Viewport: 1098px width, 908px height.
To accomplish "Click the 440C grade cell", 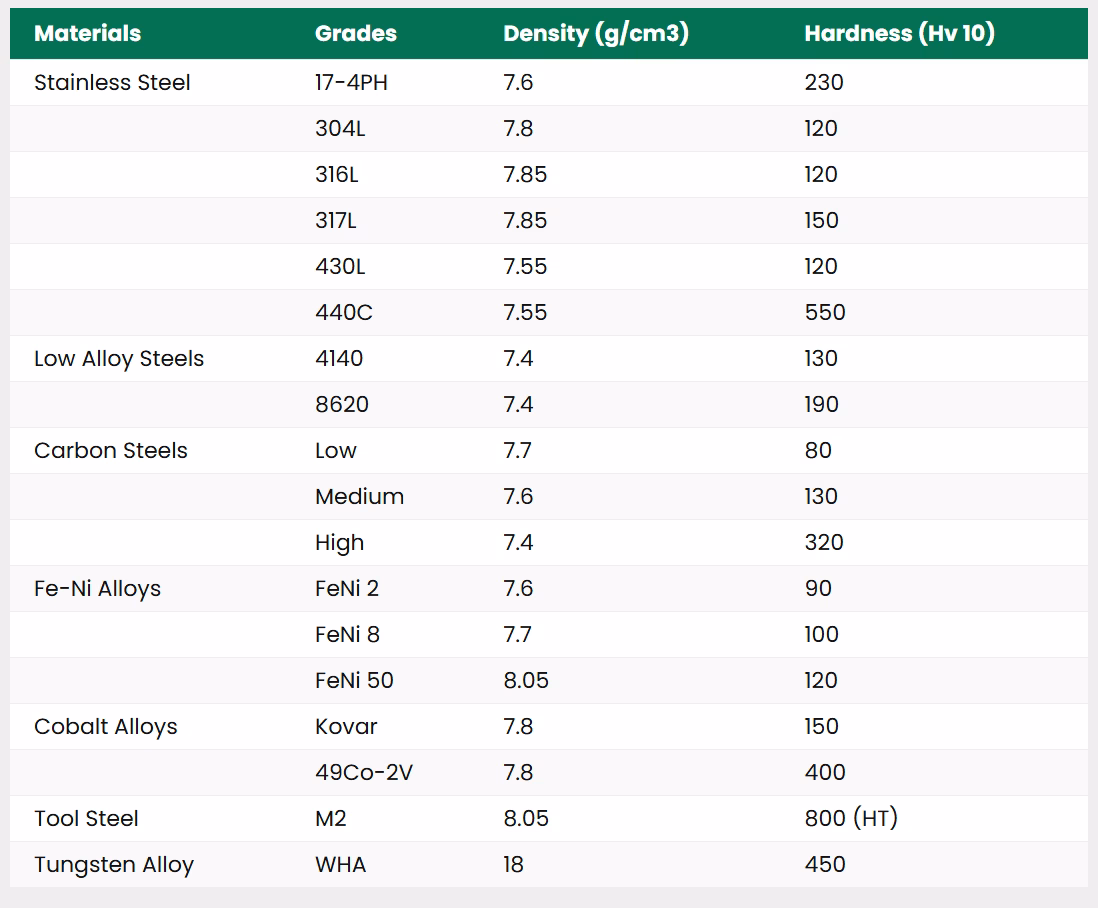I will pyautogui.click(x=343, y=313).
